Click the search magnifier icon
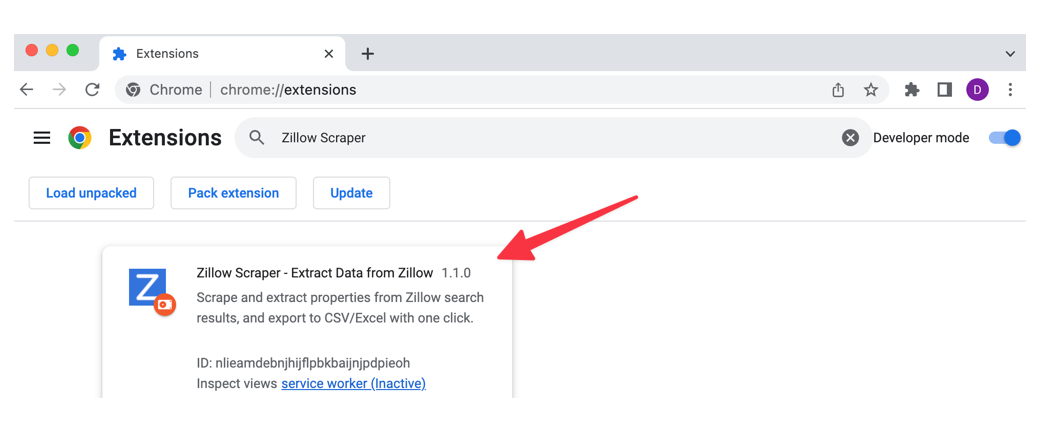 [256, 138]
